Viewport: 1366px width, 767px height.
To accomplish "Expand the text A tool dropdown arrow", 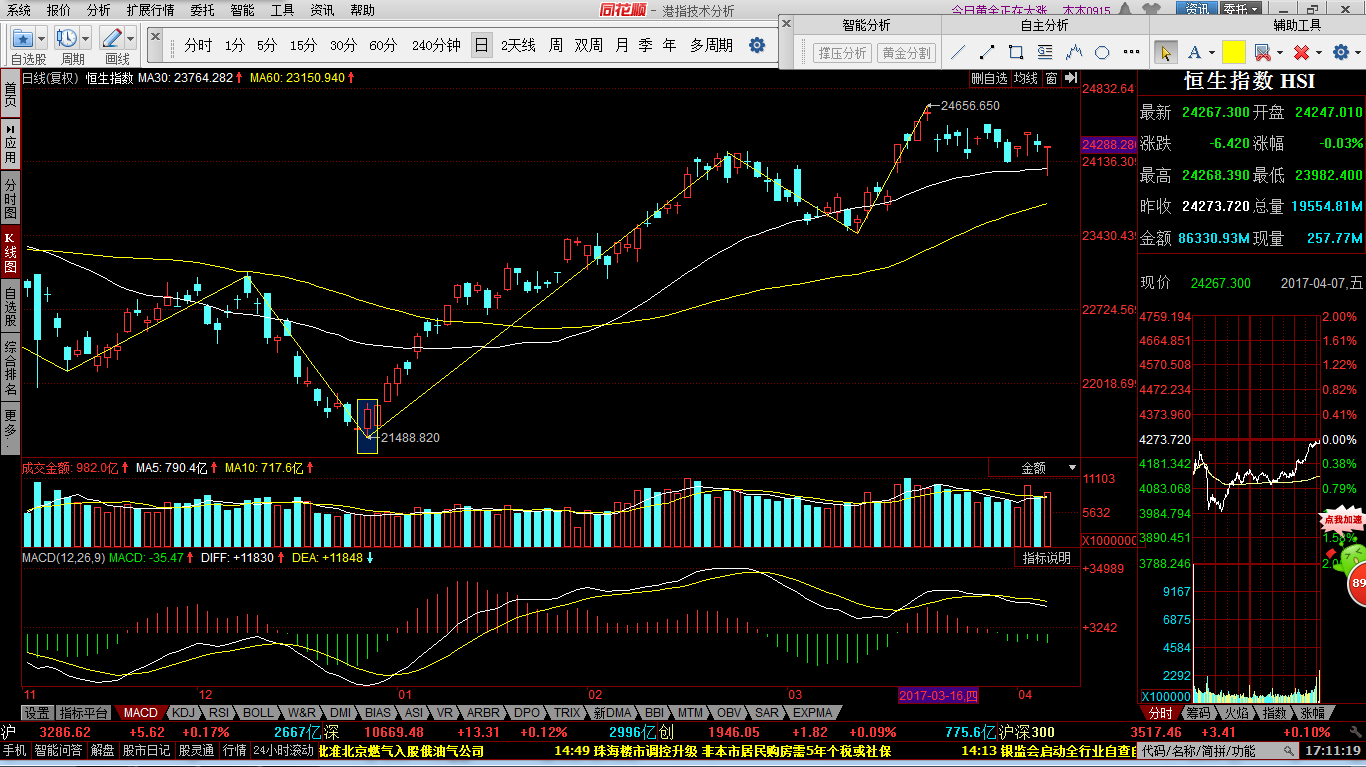I will [1212, 52].
